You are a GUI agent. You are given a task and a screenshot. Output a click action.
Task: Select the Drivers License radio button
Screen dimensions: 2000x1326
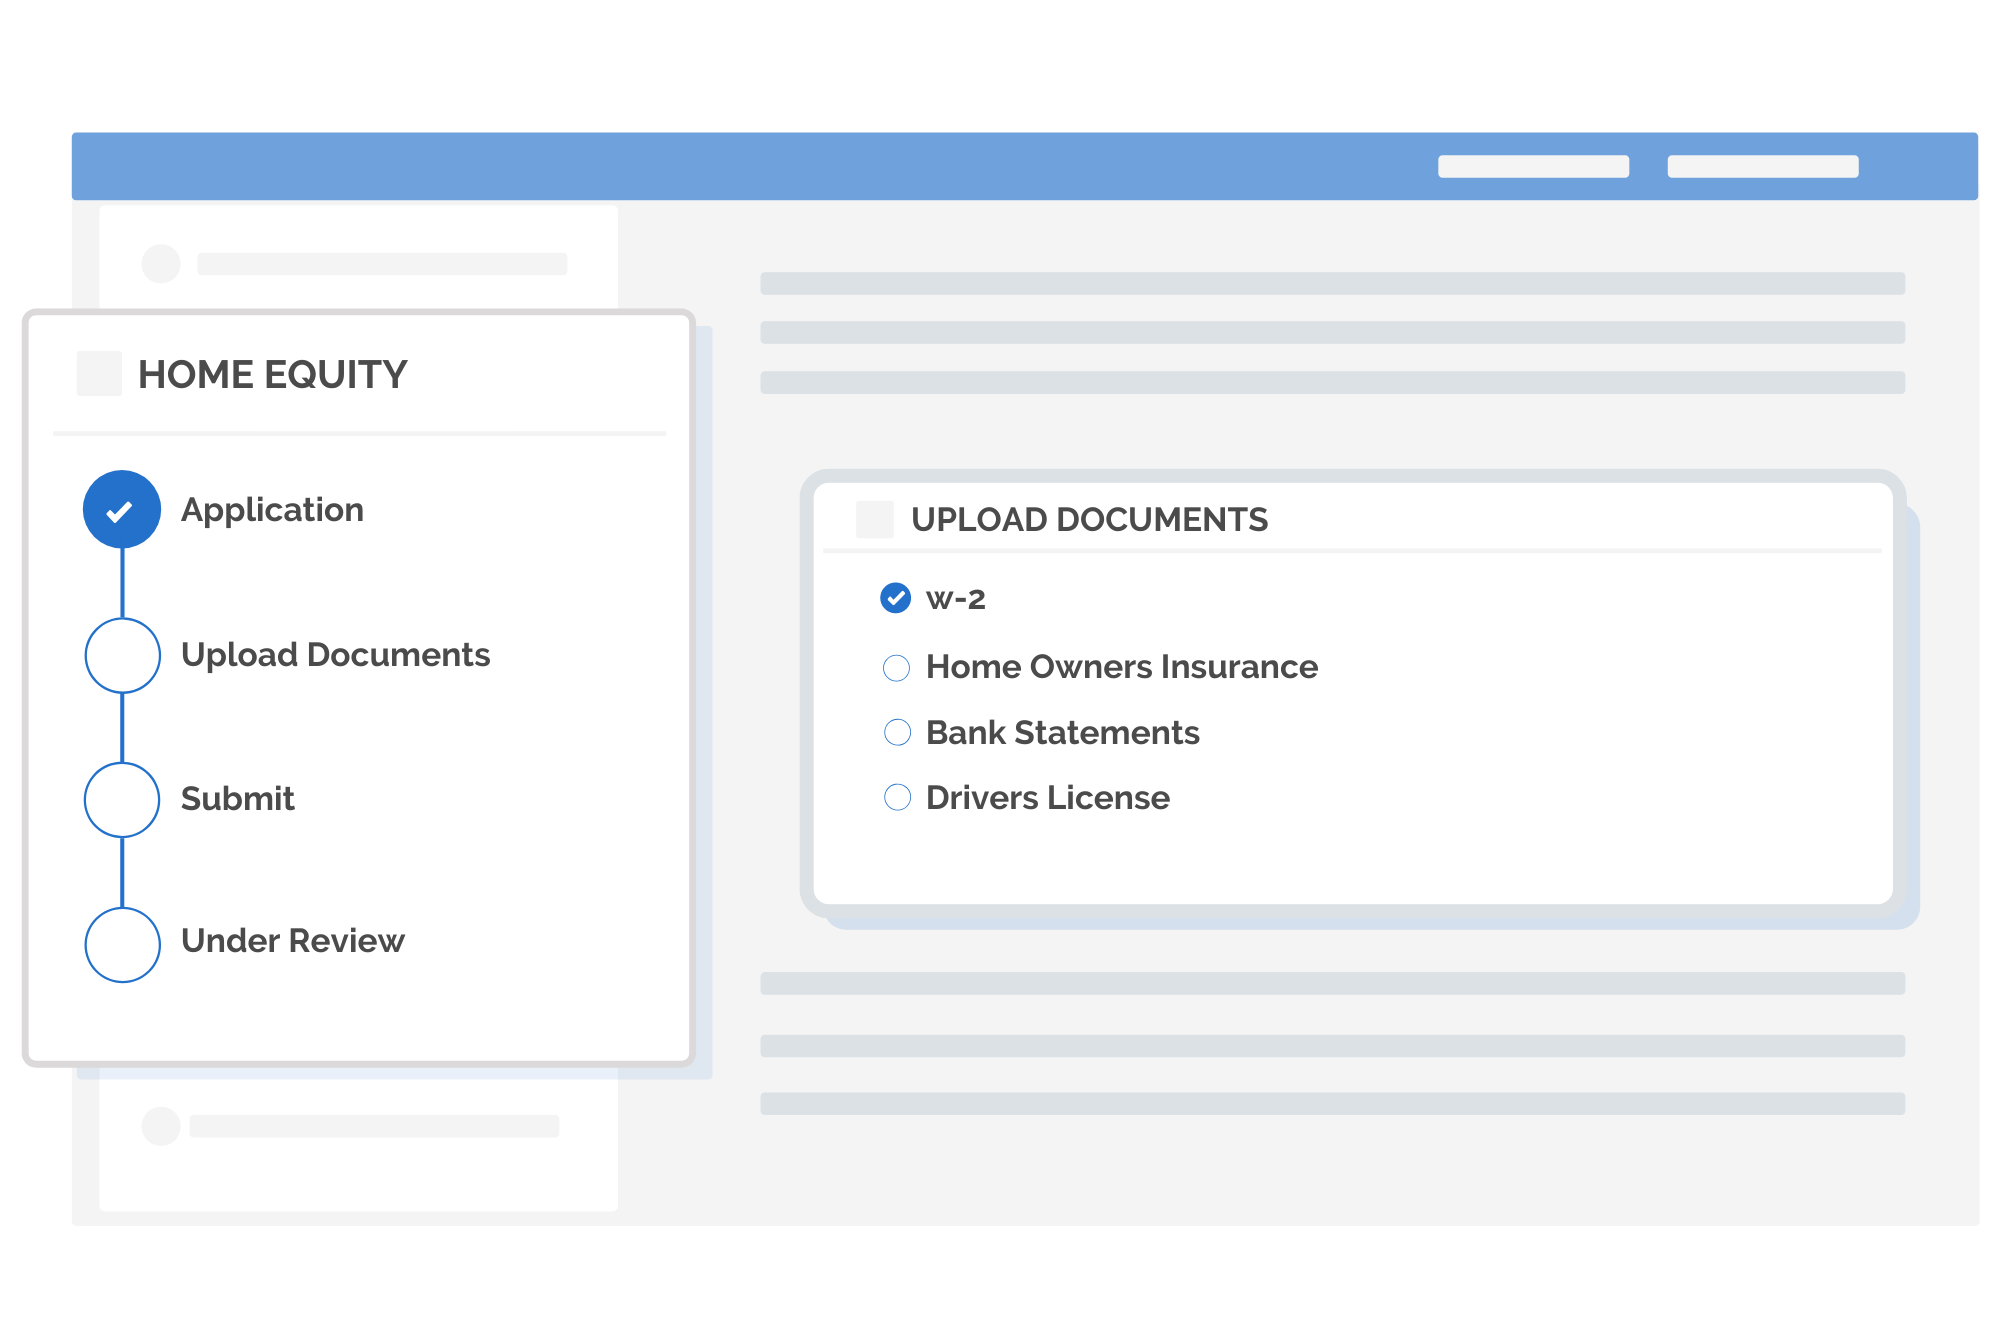[898, 797]
